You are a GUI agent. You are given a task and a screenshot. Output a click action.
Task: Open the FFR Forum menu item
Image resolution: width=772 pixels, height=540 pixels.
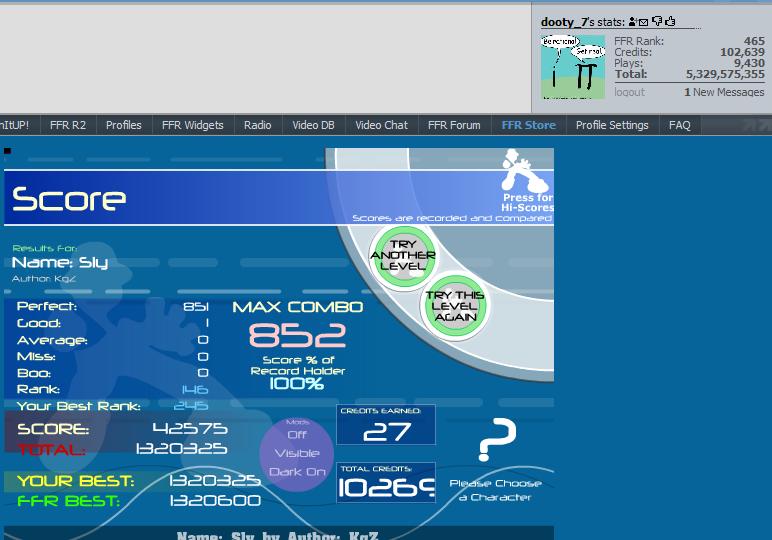click(454, 125)
